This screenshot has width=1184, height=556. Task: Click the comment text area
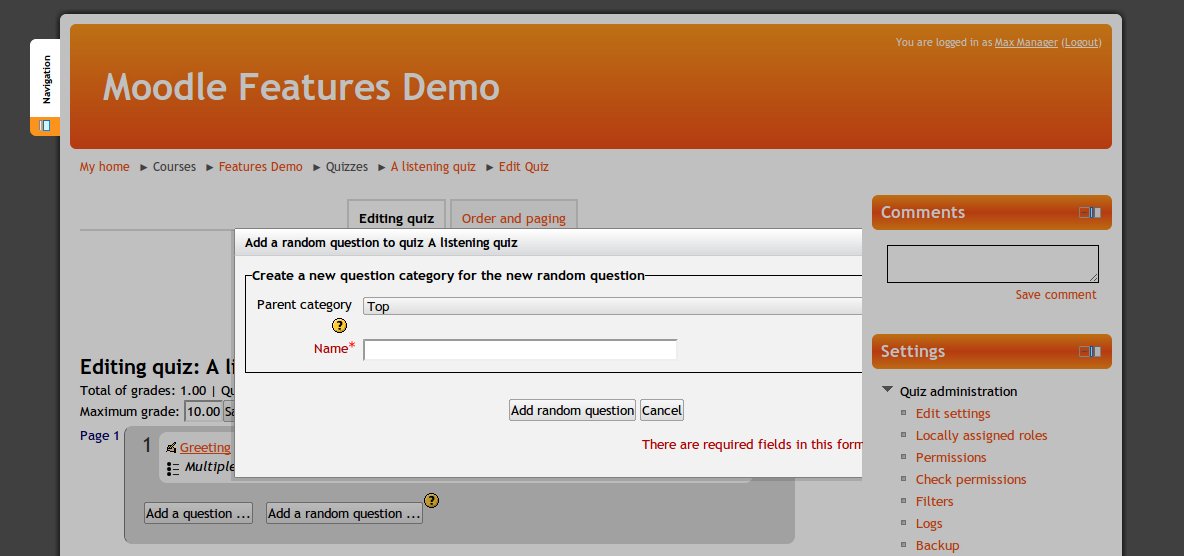pos(992,264)
